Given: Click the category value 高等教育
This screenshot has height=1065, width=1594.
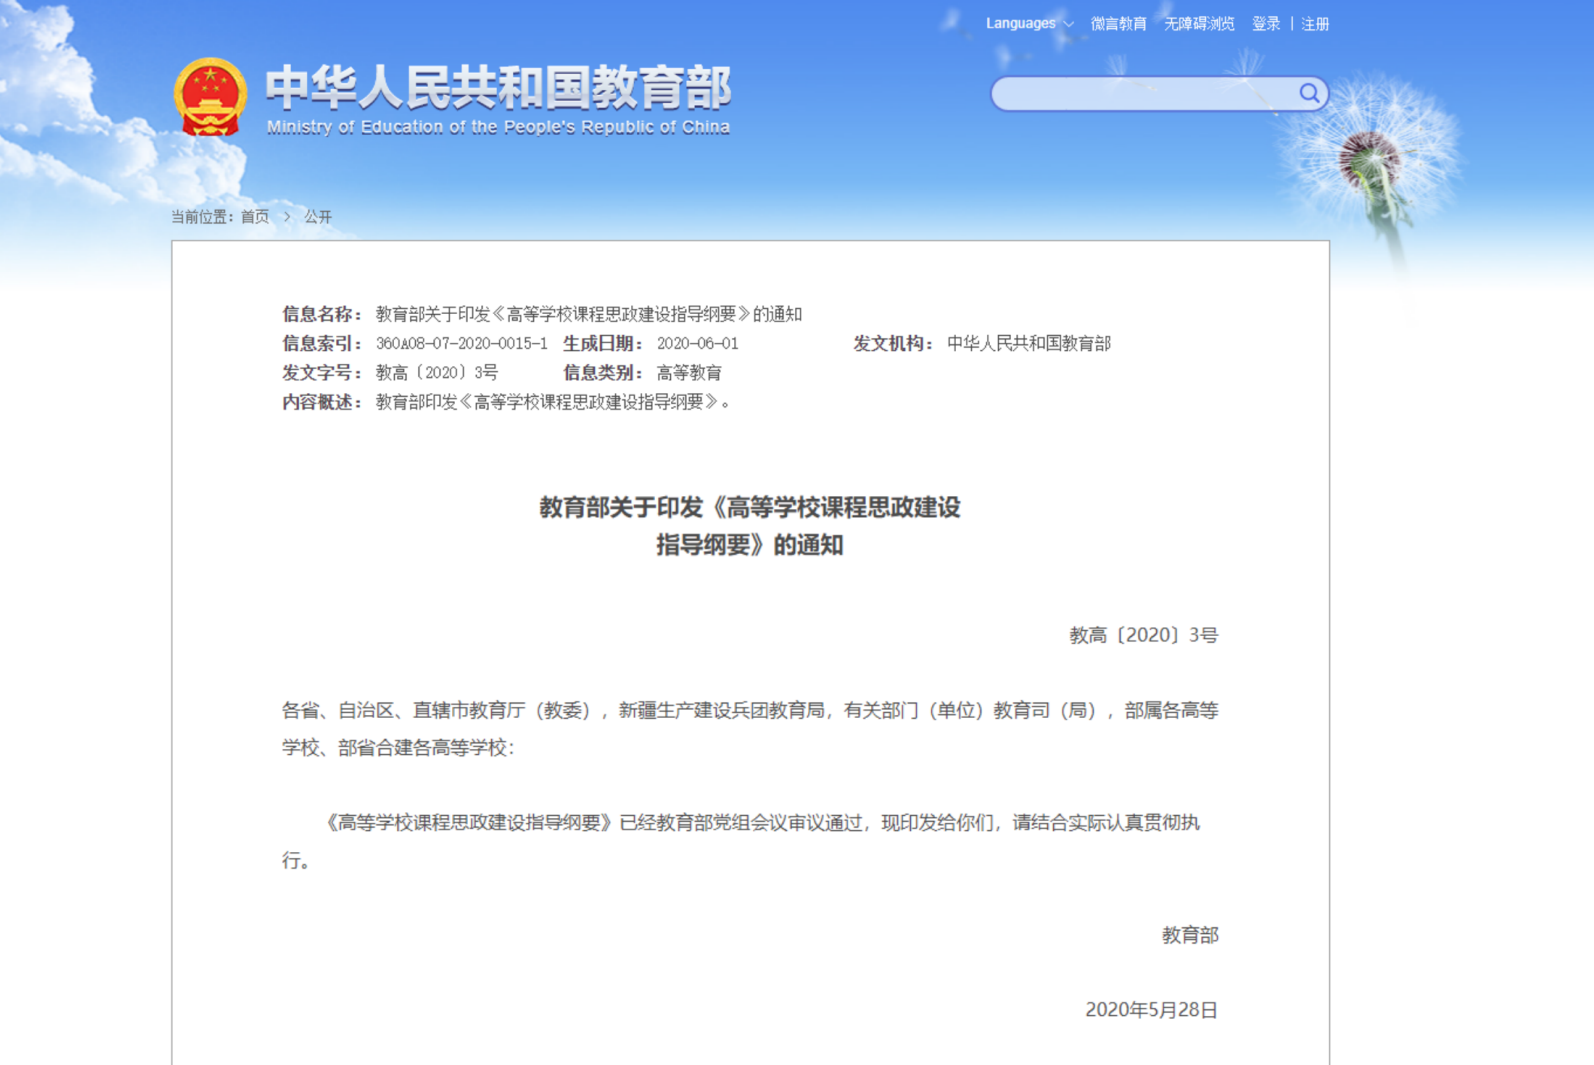Looking at the screenshot, I should pyautogui.click(x=689, y=372).
